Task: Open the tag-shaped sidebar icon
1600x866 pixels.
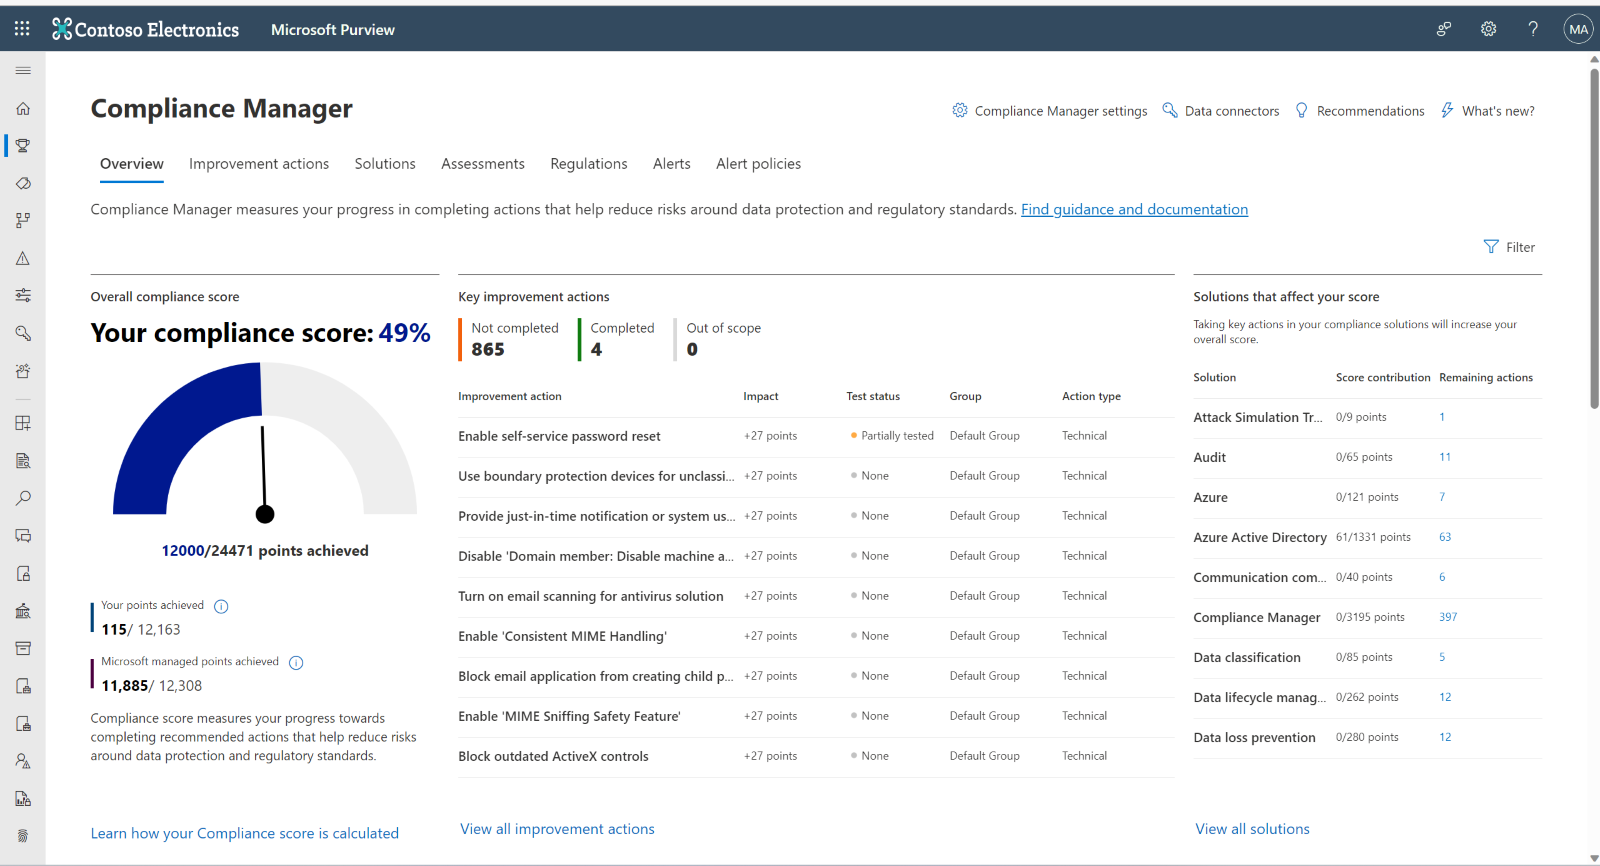Action: [23, 183]
